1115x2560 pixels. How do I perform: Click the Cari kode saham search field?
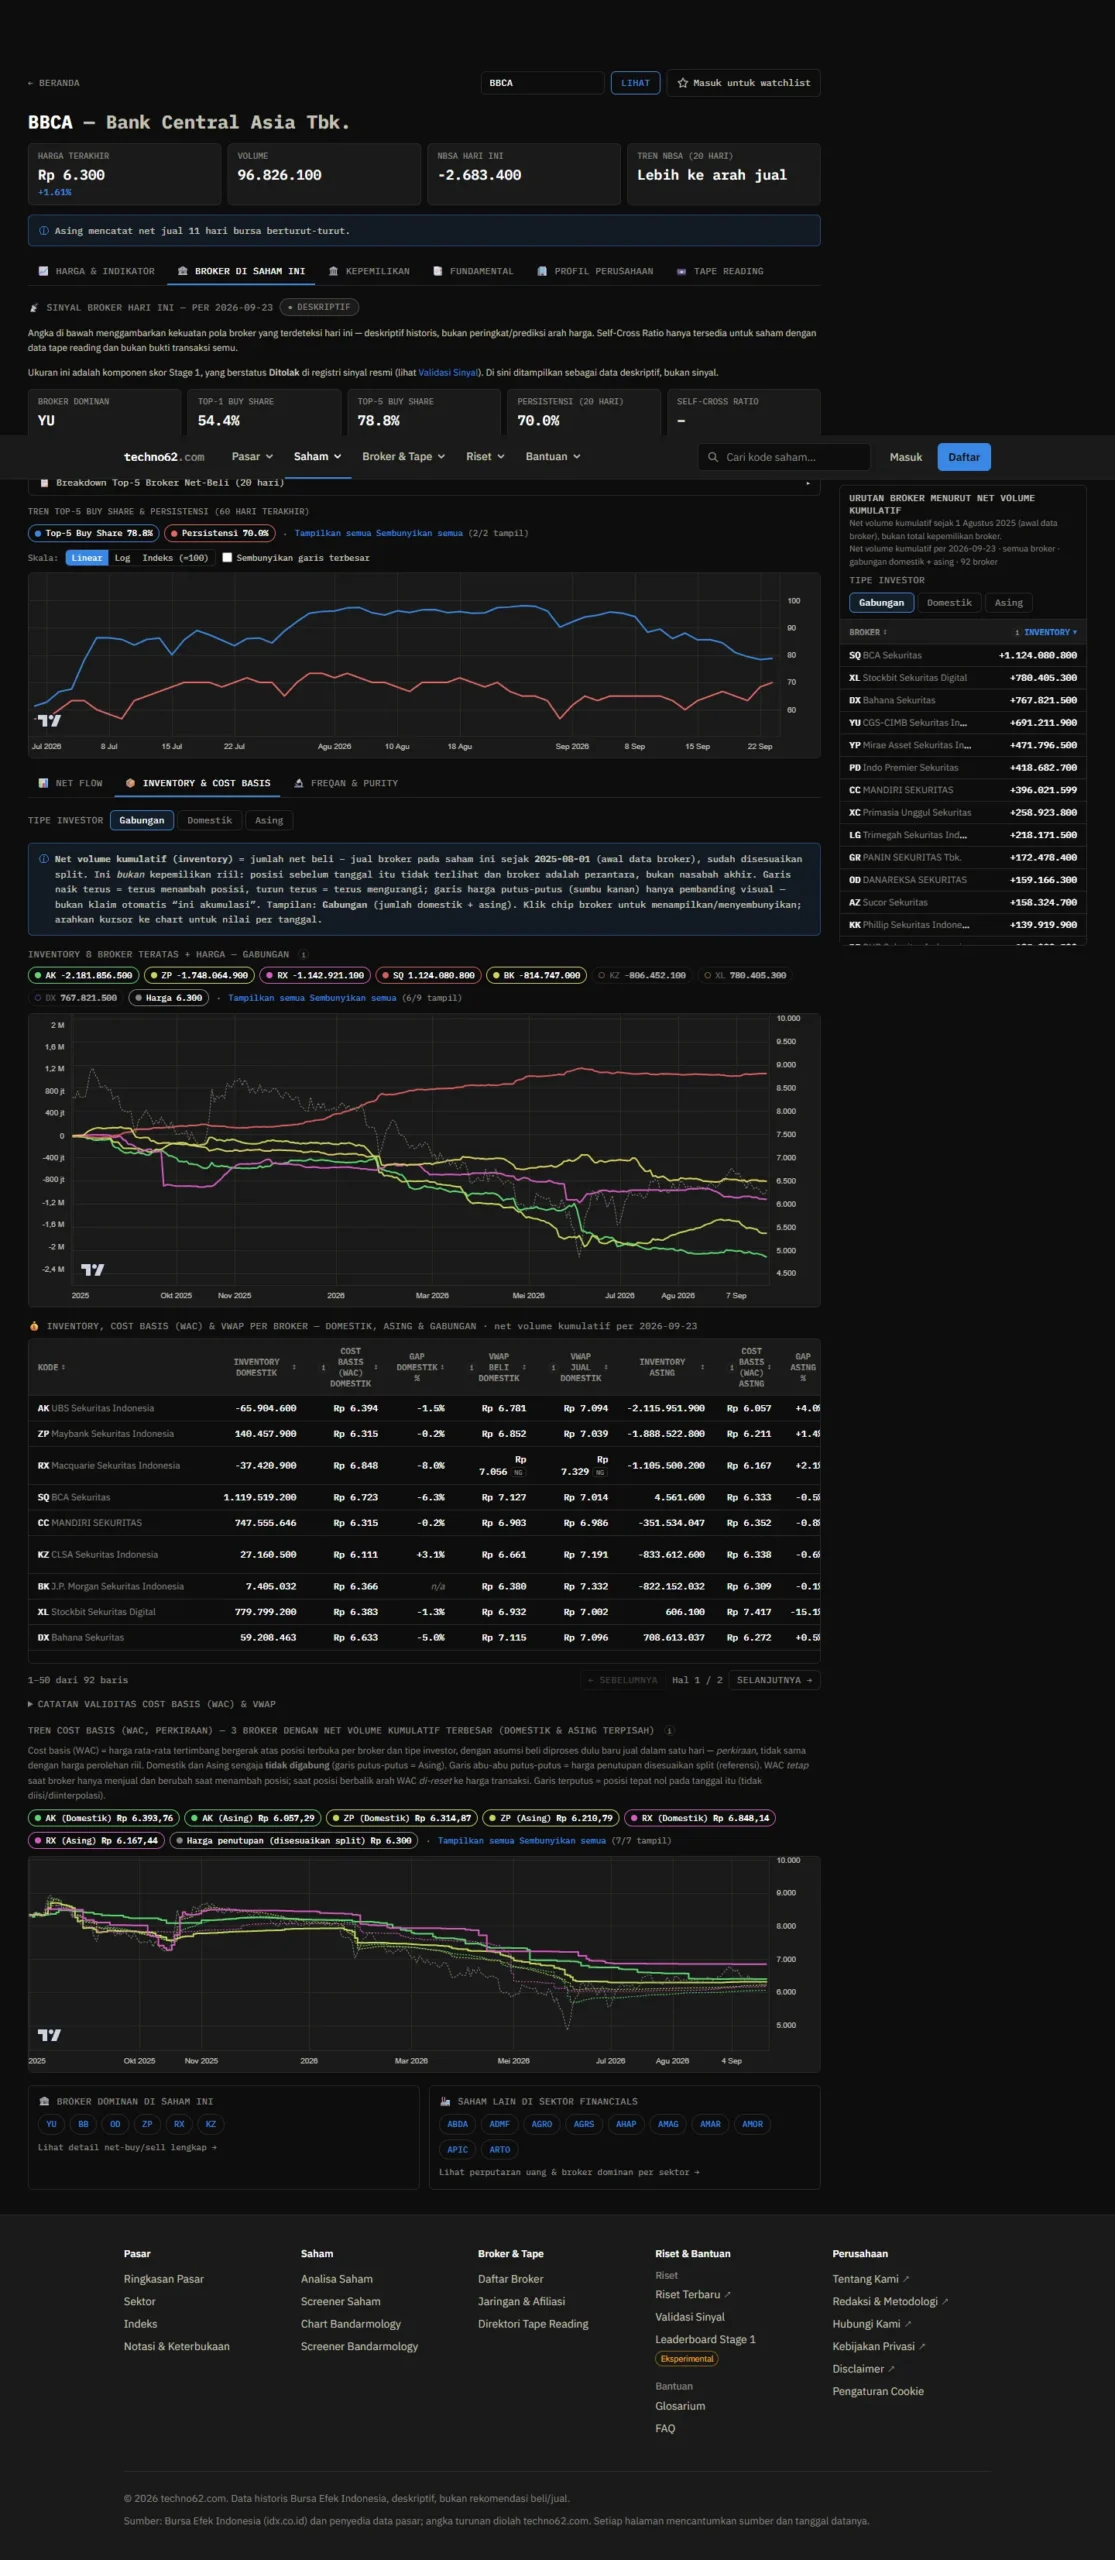point(784,457)
